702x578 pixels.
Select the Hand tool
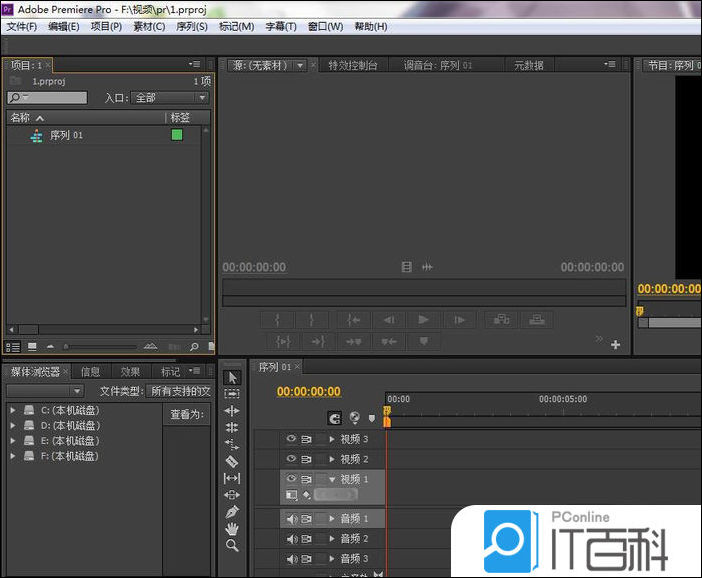click(232, 529)
